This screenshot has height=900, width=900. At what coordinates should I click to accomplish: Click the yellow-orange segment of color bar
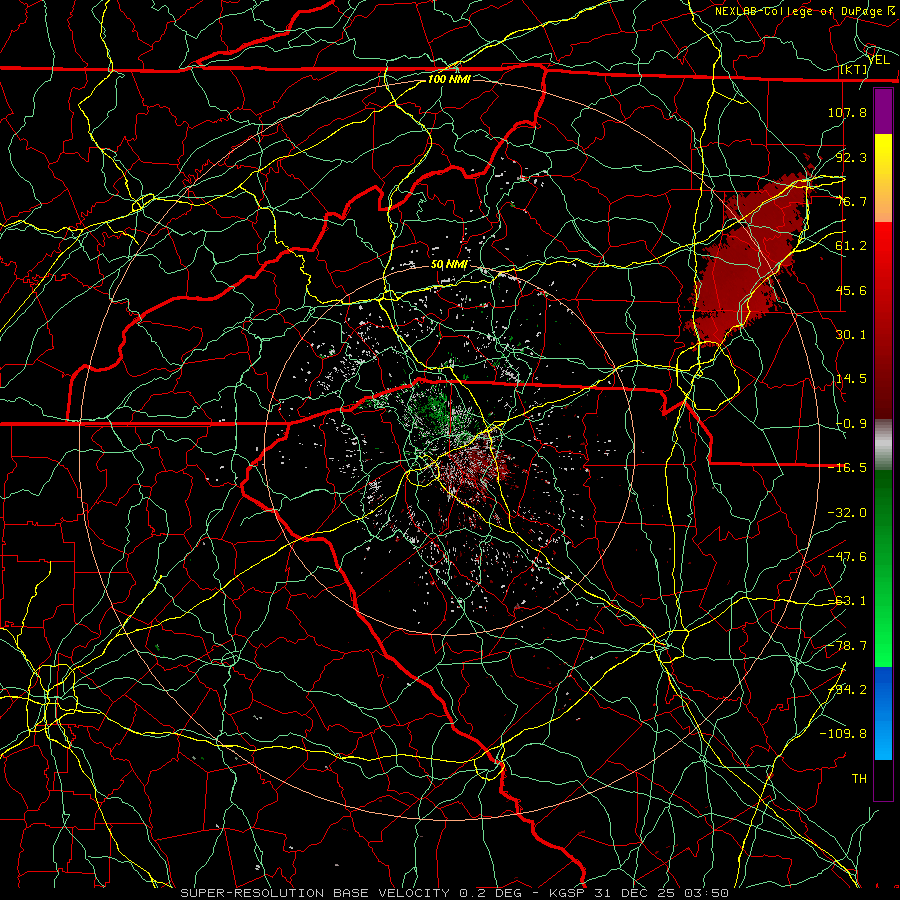coord(883,178)
